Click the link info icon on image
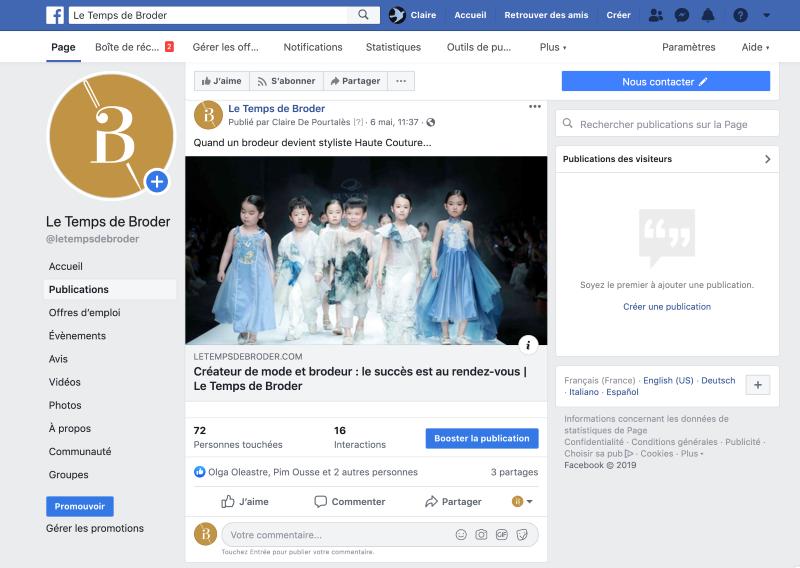This screenshot has width=800, height=568. click(x=528, y=345)
